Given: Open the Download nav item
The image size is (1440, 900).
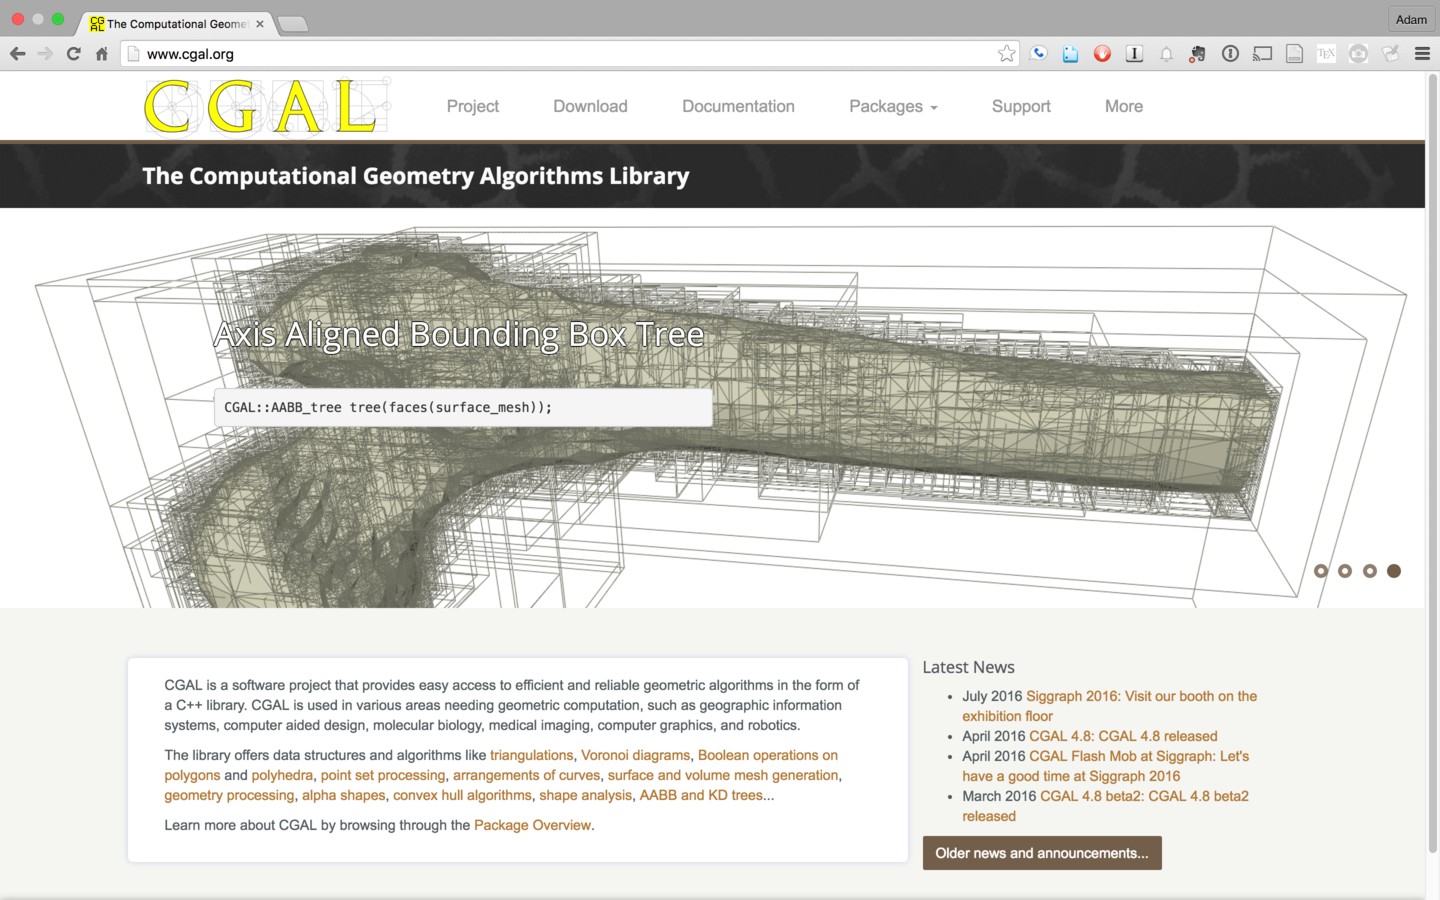Looking at the screenshot, I should (590, 106).
